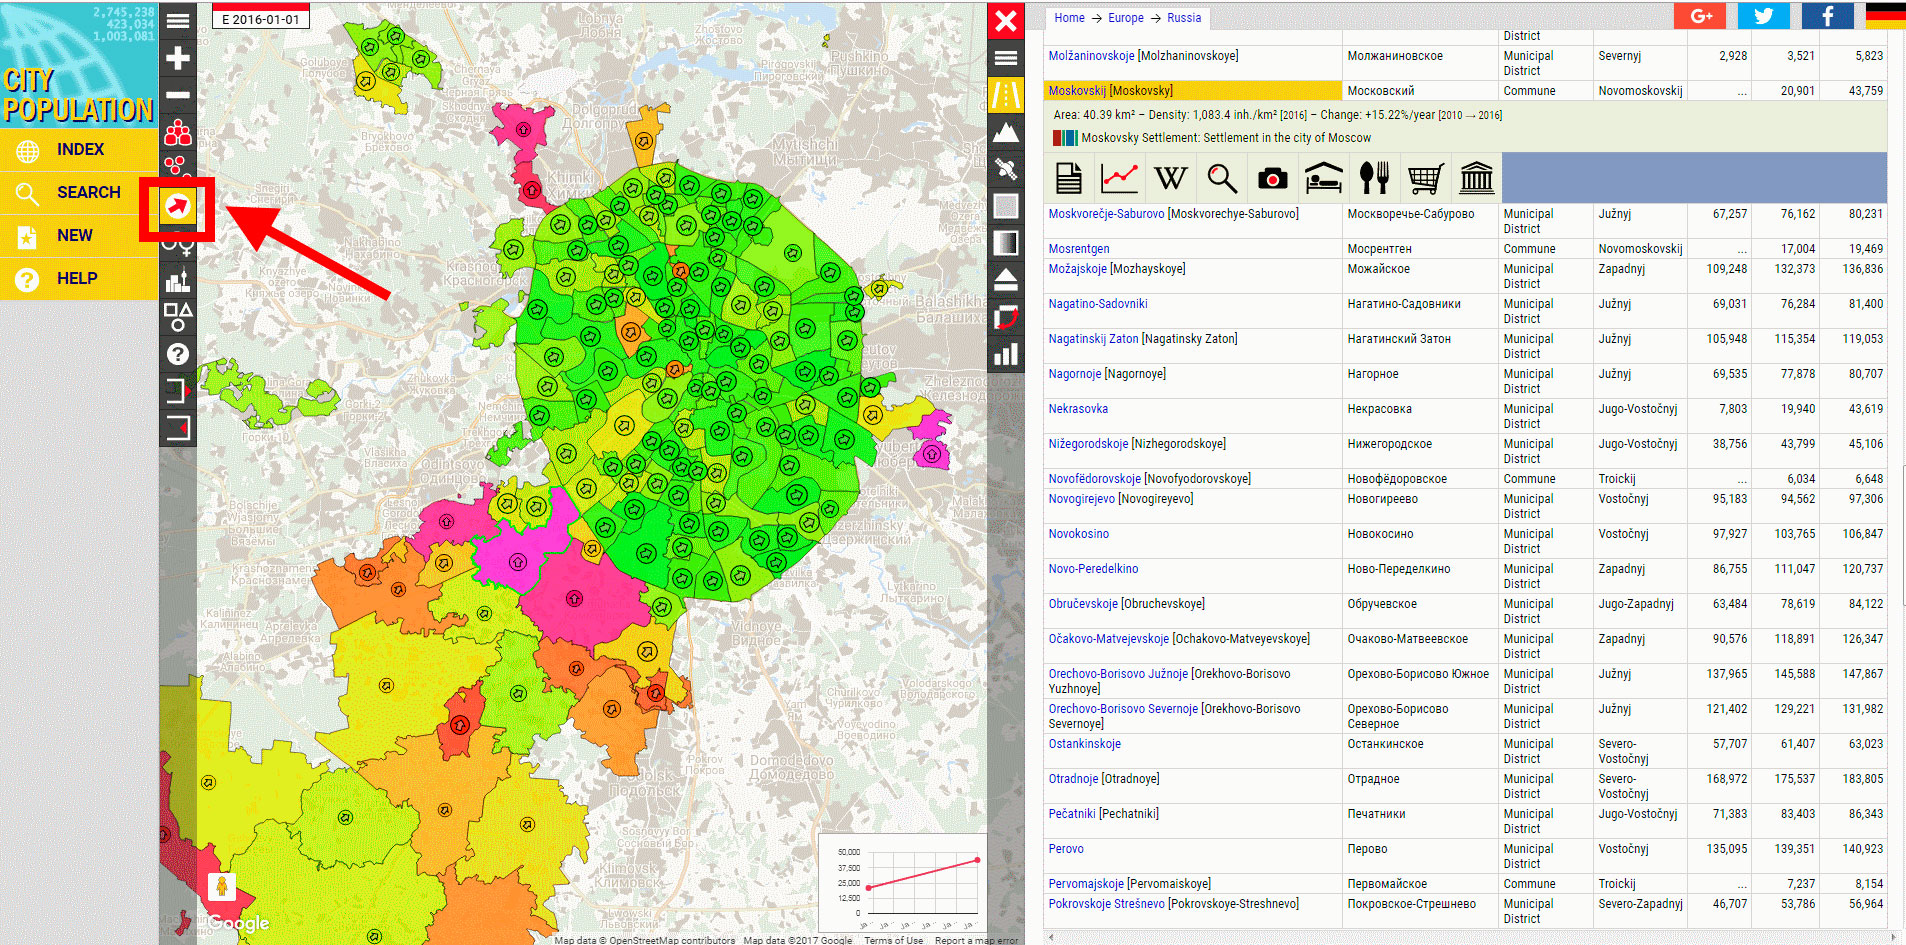The image size is (1906, 945).
Task: Open the shopping cart icon
Action: point(1425,179)
